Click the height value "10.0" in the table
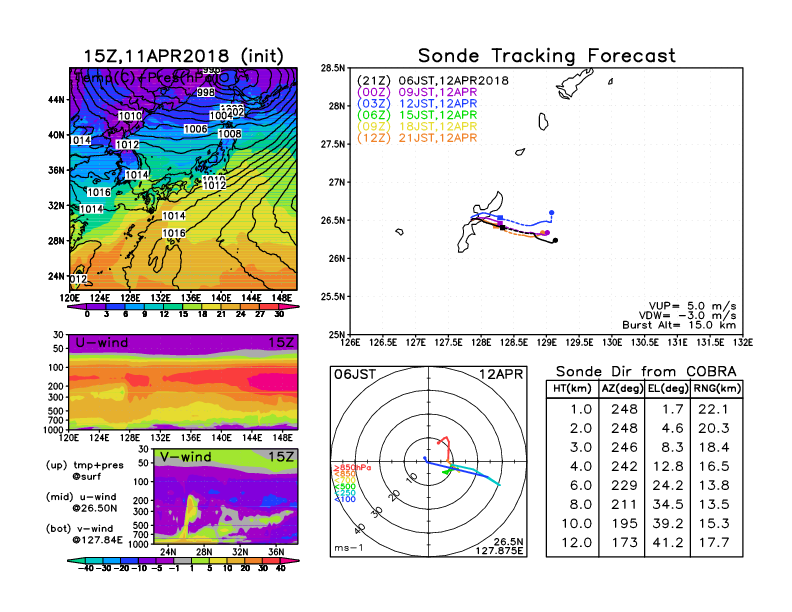This screenshot has width=792, height=612. tap(577, 524)
